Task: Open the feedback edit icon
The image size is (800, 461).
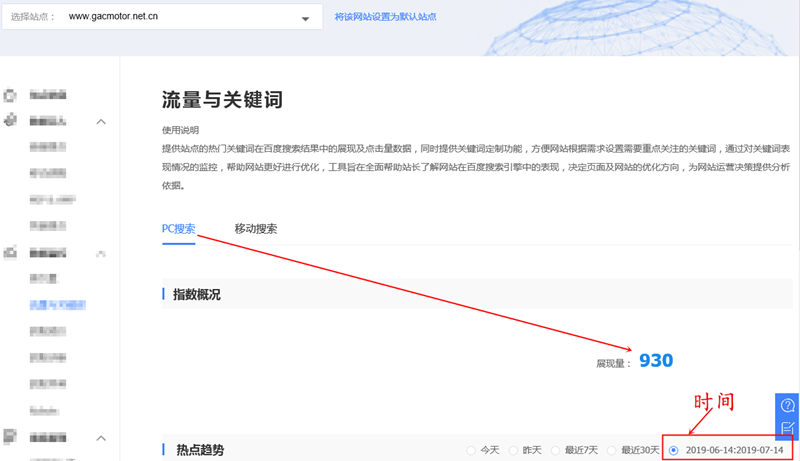Action: coord(787,428)
